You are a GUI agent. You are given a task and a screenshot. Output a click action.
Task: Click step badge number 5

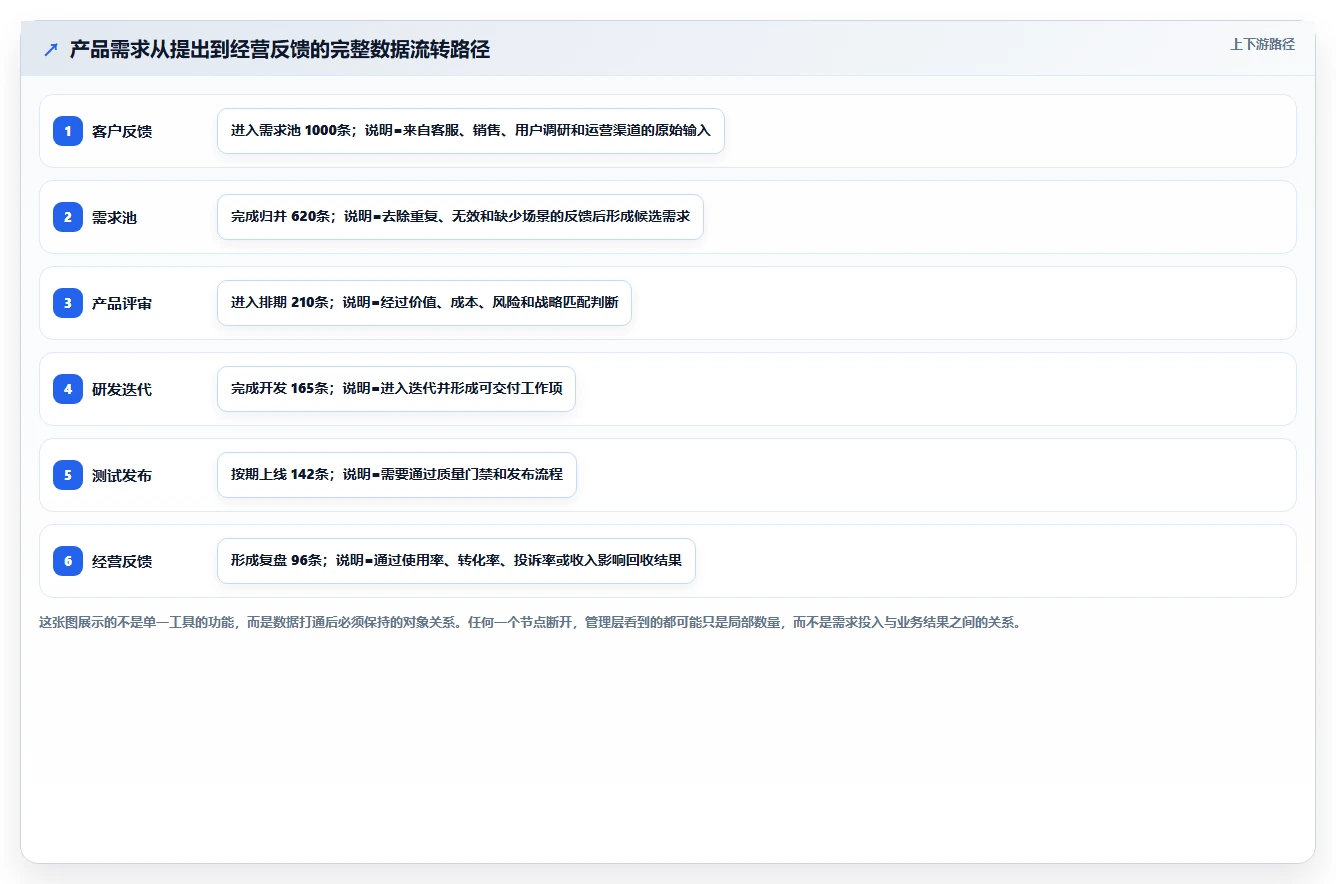click(68, 475)
